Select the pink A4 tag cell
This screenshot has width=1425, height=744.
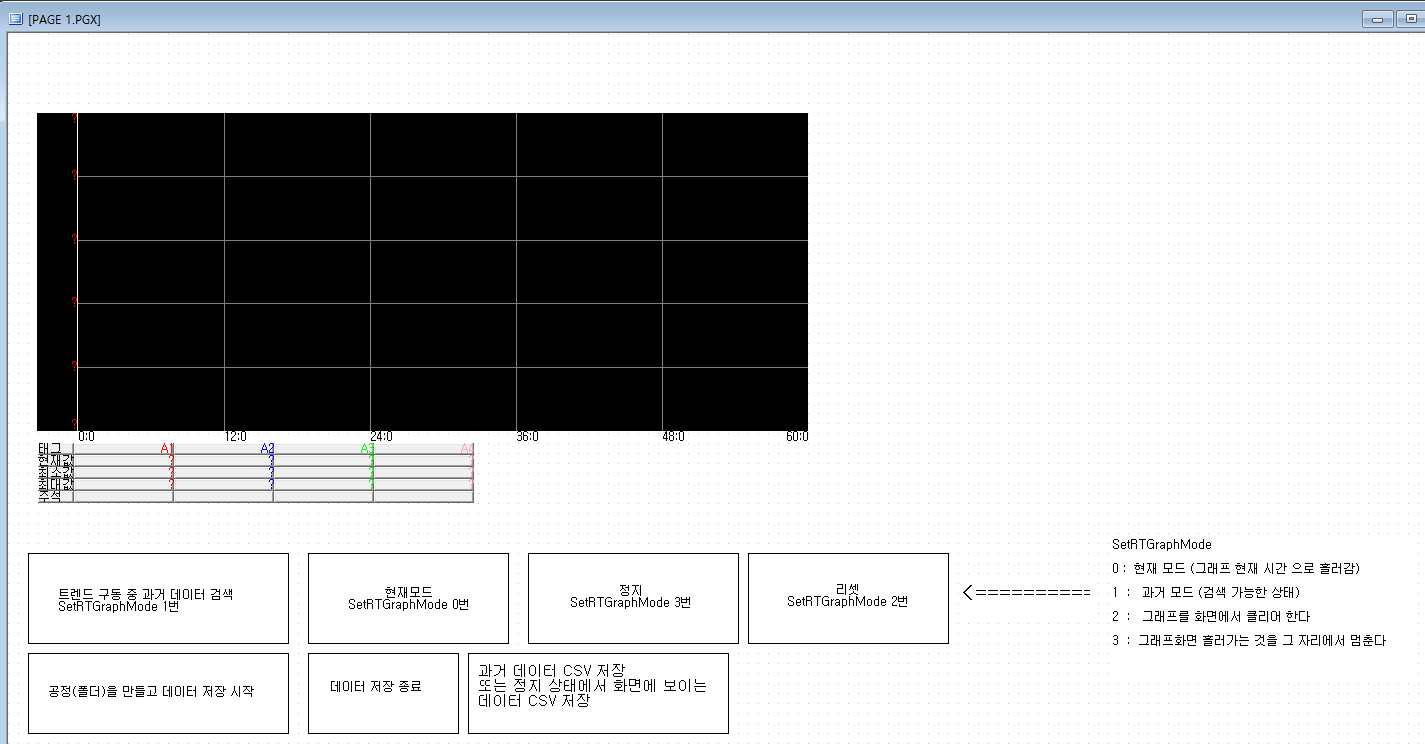click(424, 449)
